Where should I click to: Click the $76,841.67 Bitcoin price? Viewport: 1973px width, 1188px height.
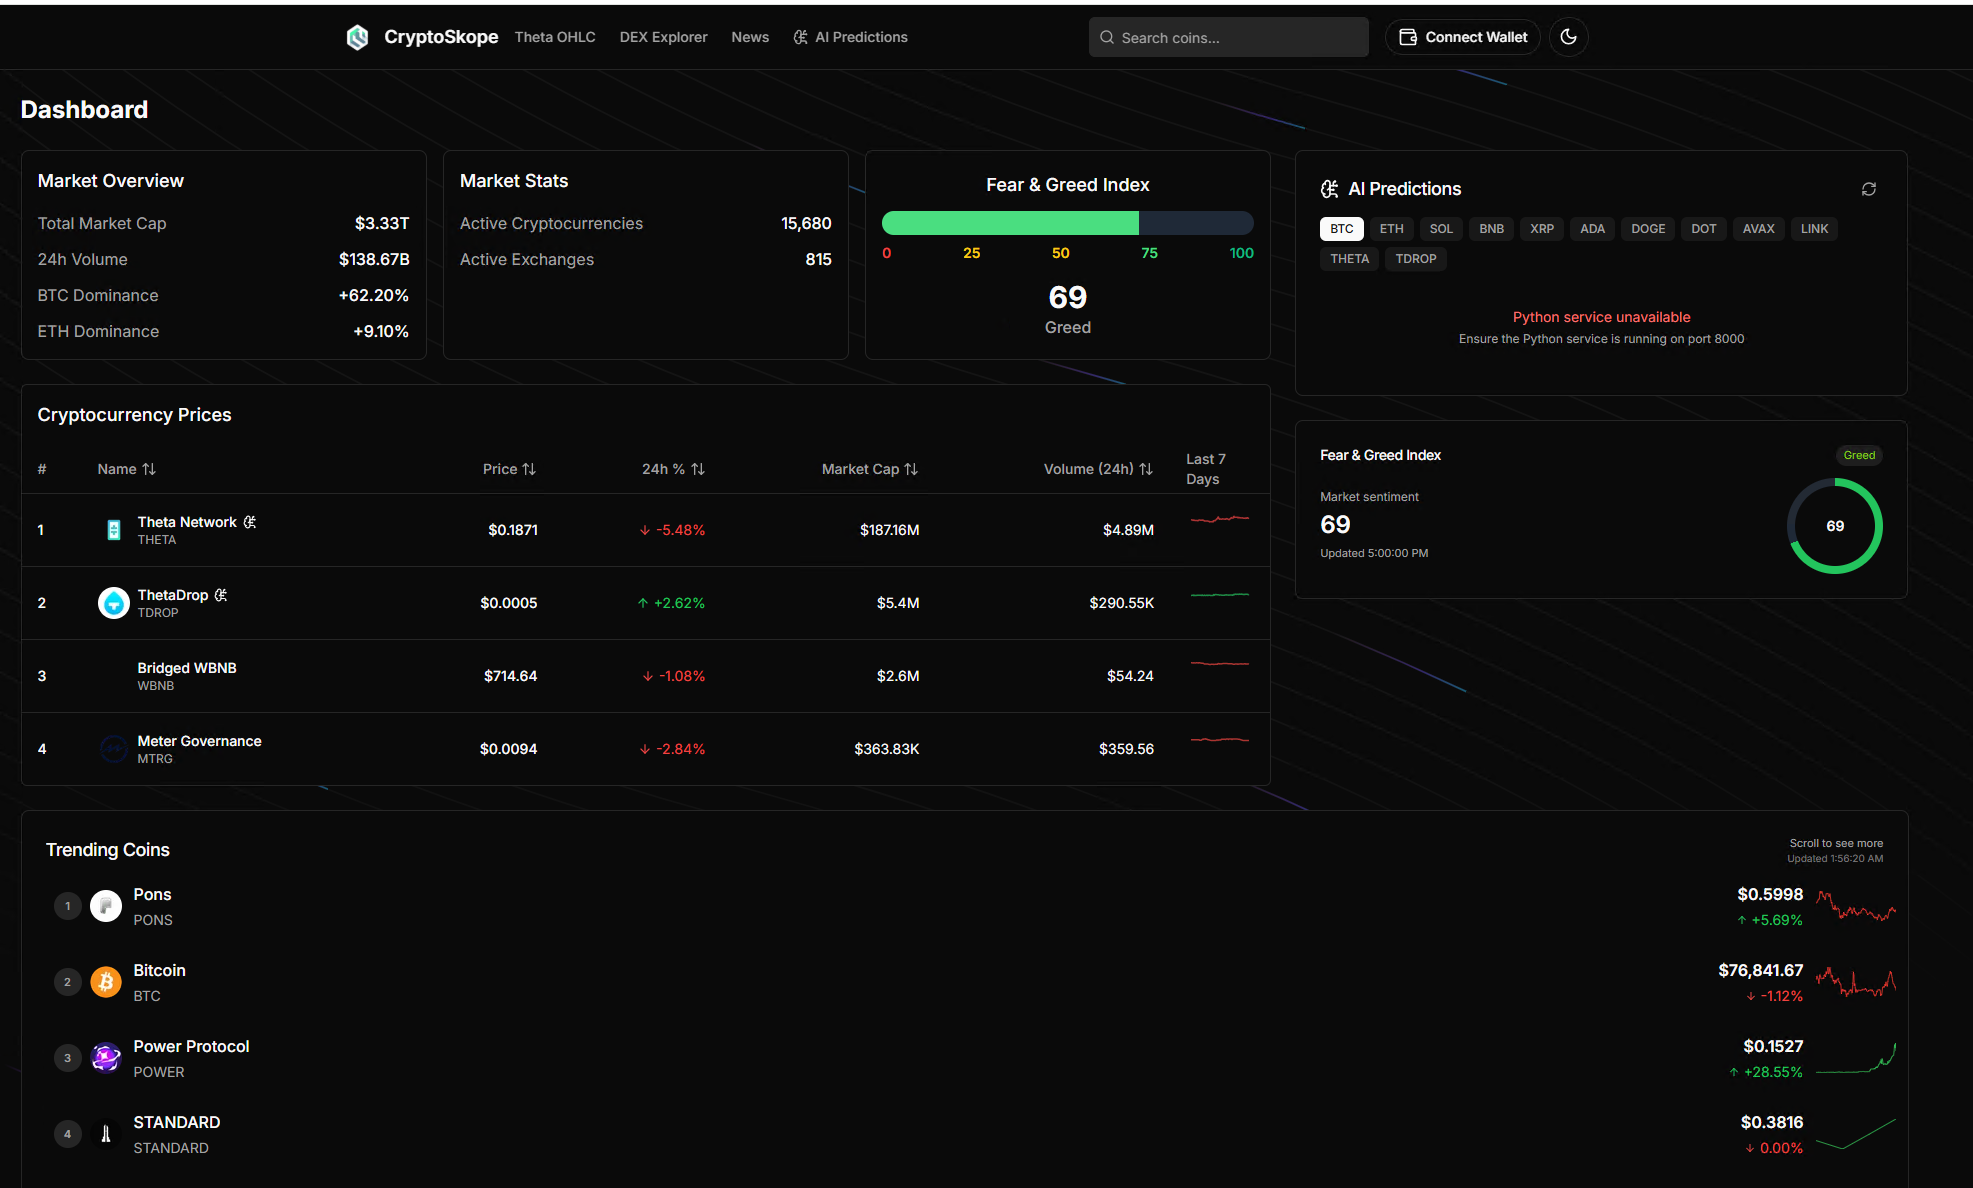point(1760,970)
